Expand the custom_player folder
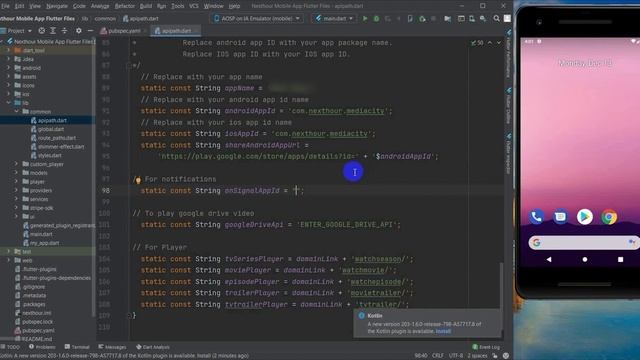640x360 pixels. (x=17, y=164)
